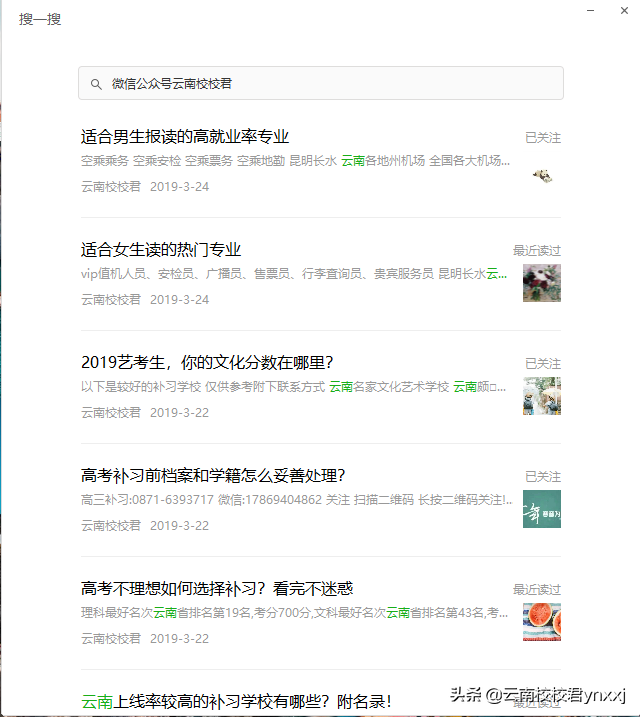Screen dimensions: 640x717
Task: Click 云南校校君 source under 高考不理想 article
Action: click(111, 638)
